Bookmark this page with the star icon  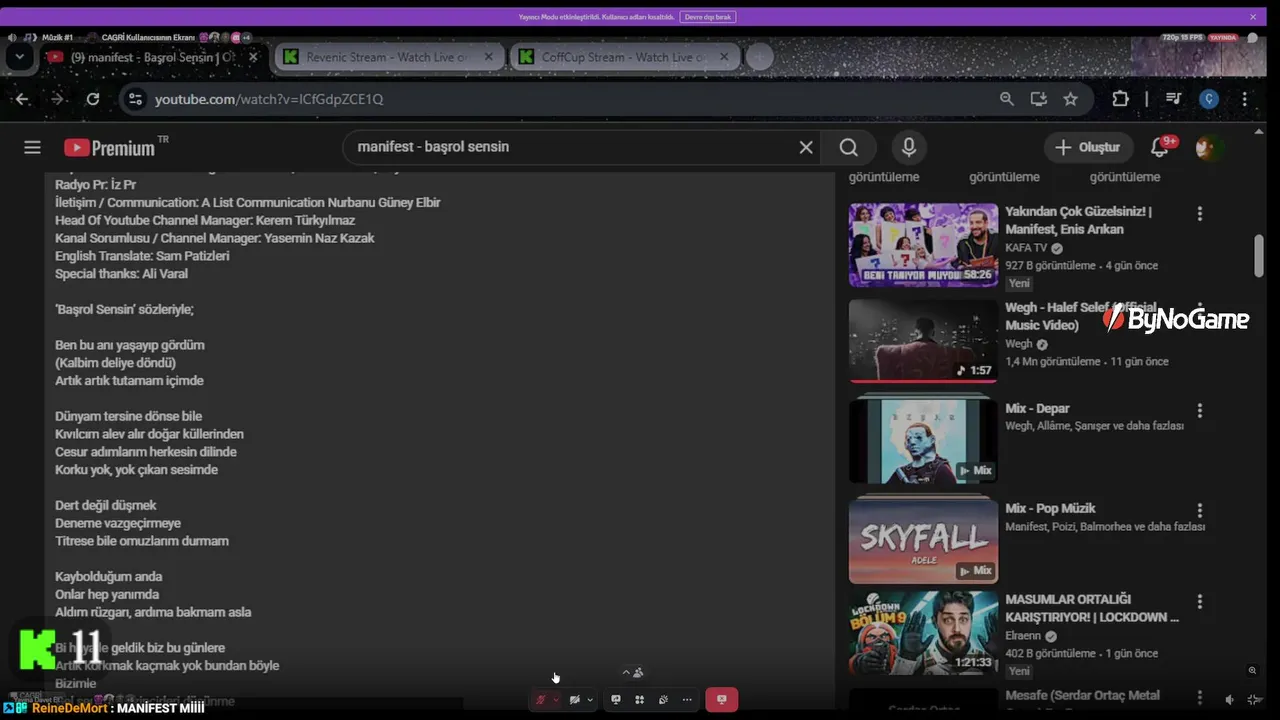tap(1071, 99)
